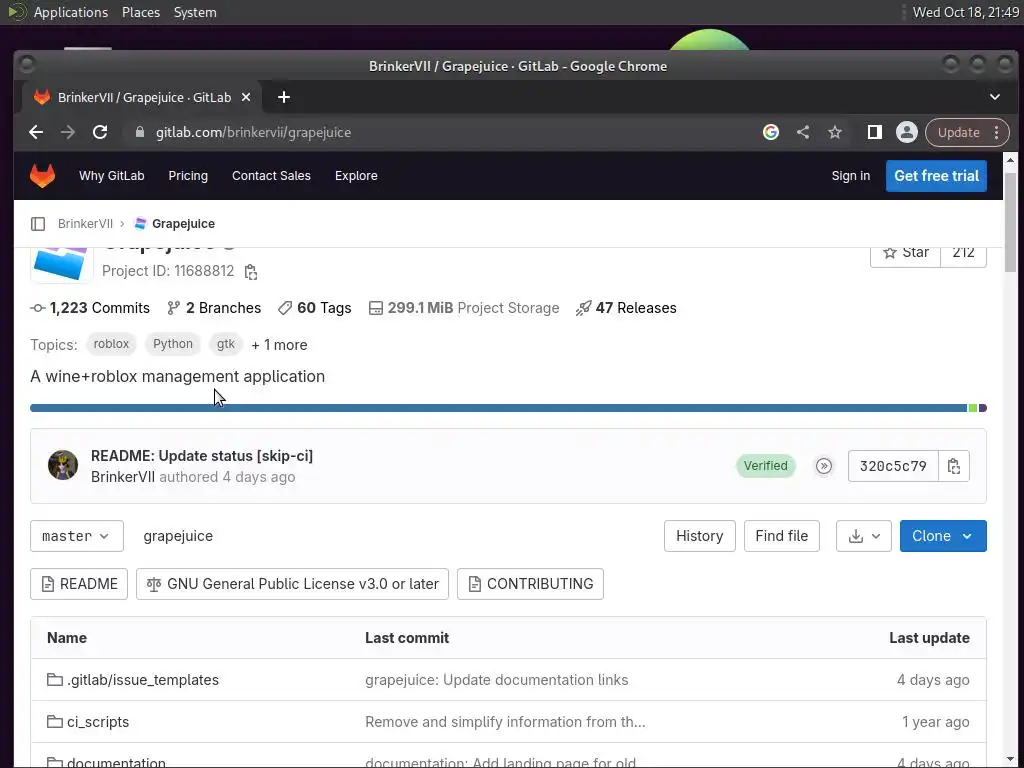Click the Grapejuice breadcrumb icon
Screen dimensions: 1024x768
click(140, 224)
